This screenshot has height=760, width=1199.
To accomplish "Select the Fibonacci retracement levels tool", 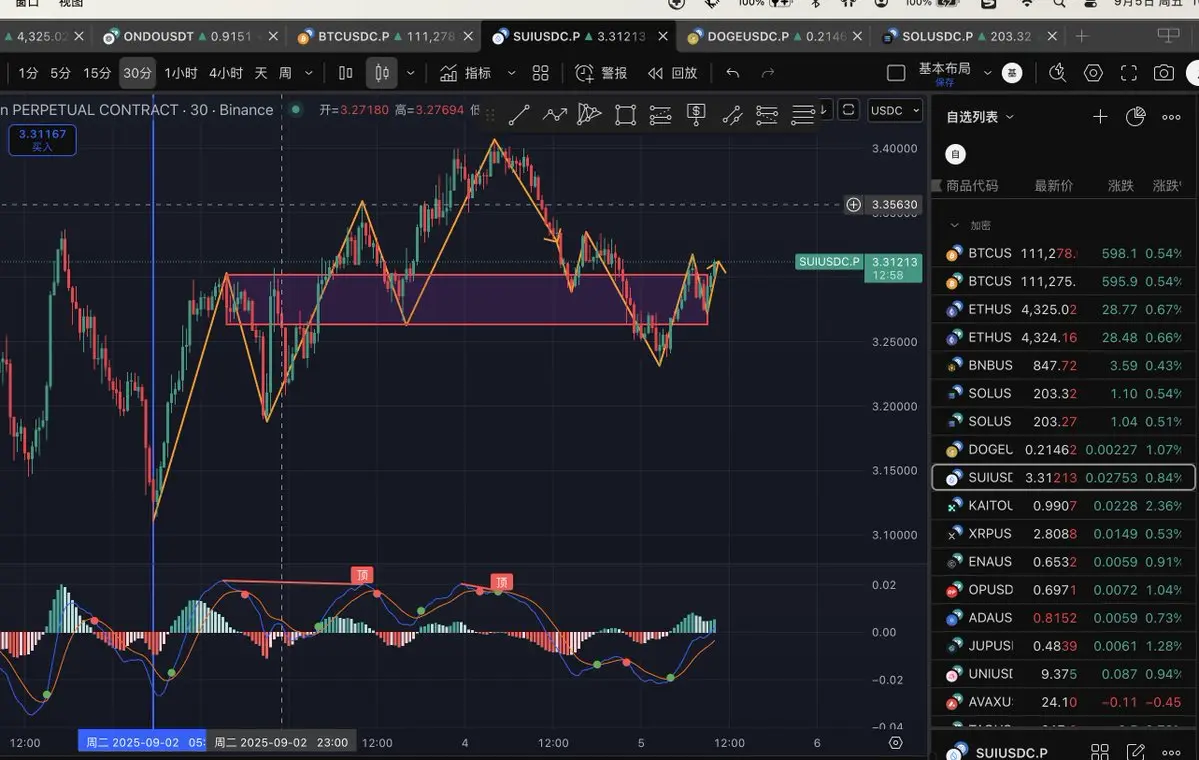I will click(767, 115).
